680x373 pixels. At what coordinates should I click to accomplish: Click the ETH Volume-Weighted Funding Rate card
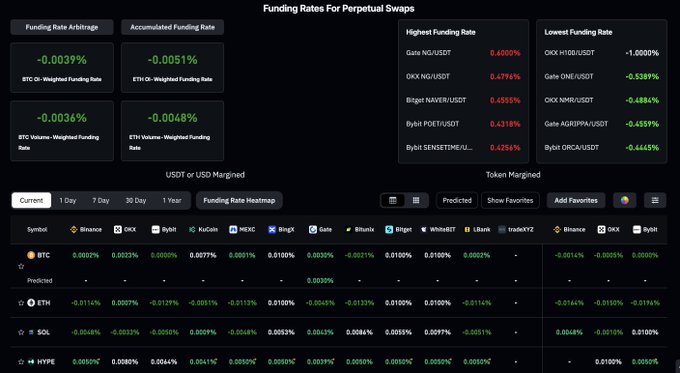[173, 131]
